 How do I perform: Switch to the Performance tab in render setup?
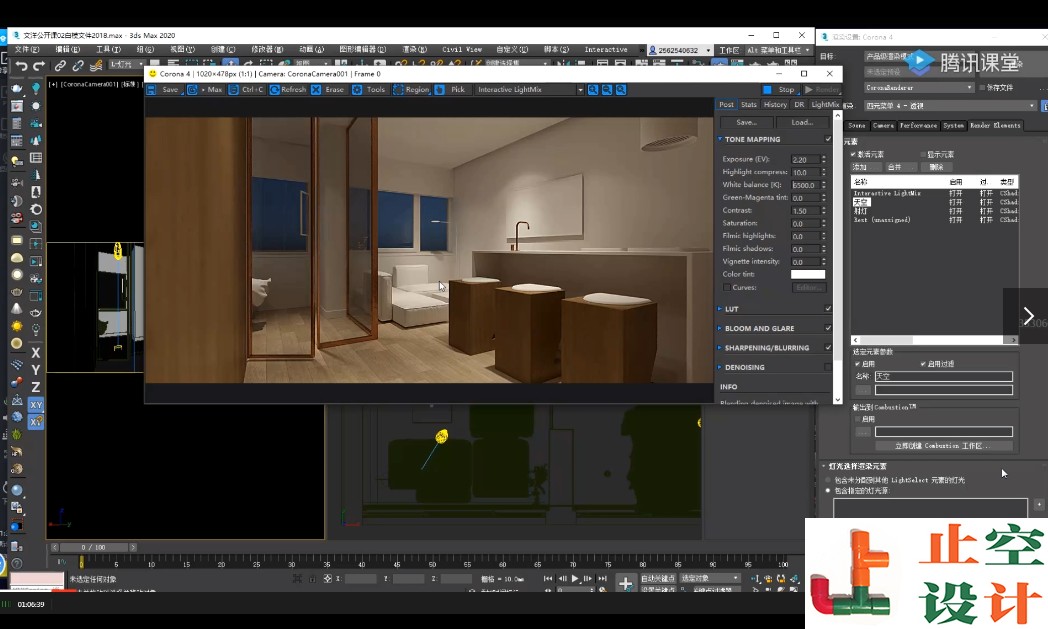[x=918, y=126]
